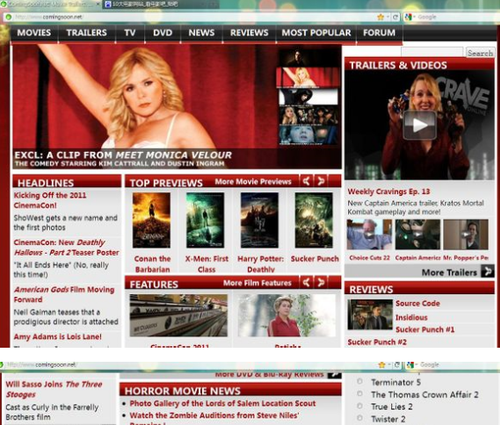Image resolution: width=500 pixels, height=425 pixels.
Task: Open the CinemaCon 2011 feature image
Action: click(178, 315)
